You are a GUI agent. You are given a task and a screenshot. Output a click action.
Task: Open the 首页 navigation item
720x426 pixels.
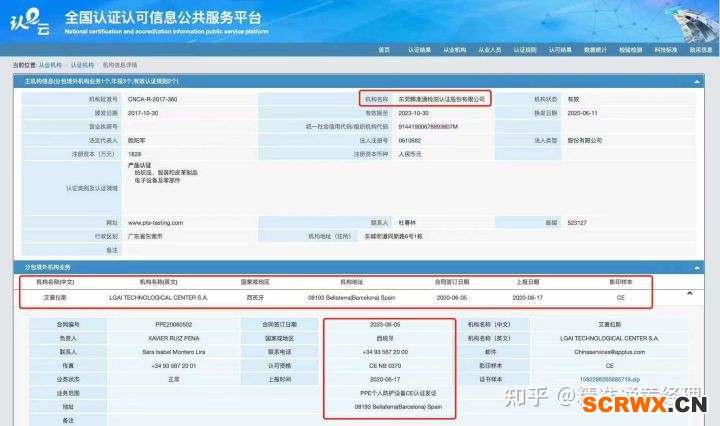pyautogui.click(x=384, y=50)
